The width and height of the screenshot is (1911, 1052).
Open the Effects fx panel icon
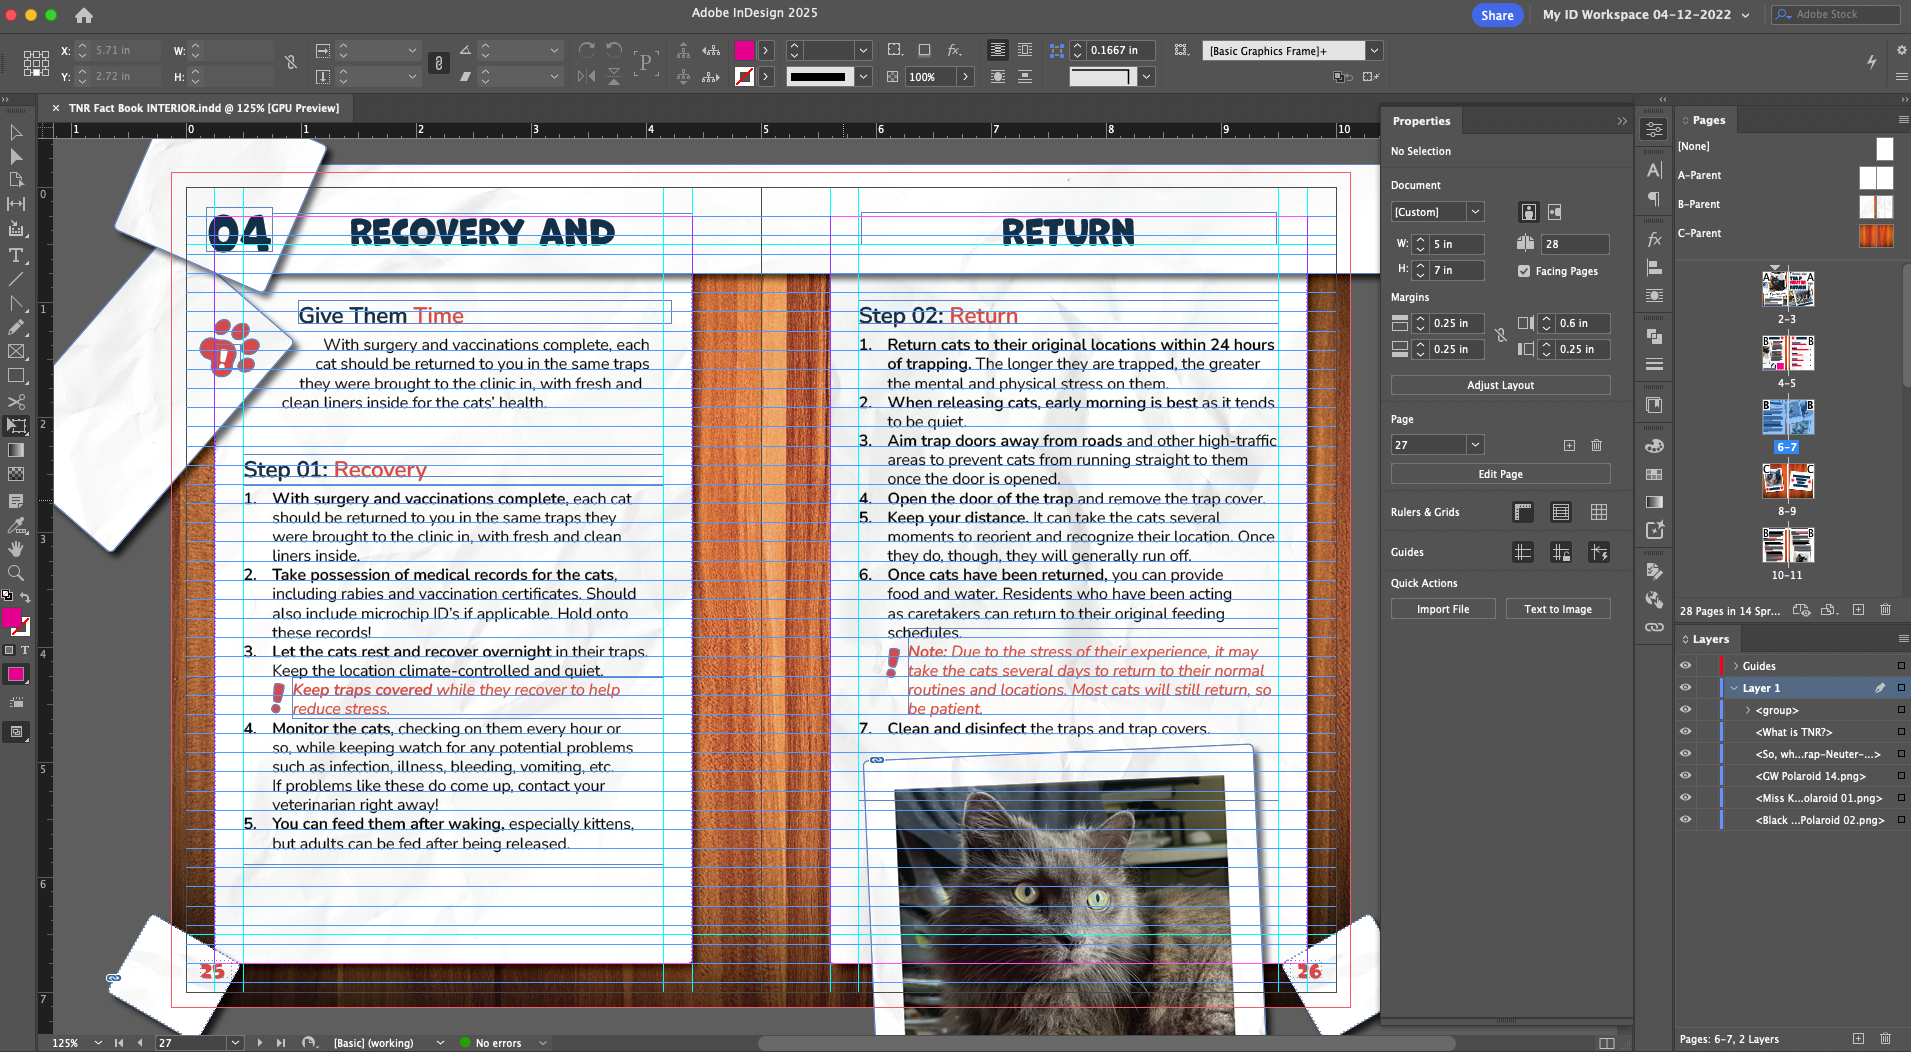point(1655,239)
